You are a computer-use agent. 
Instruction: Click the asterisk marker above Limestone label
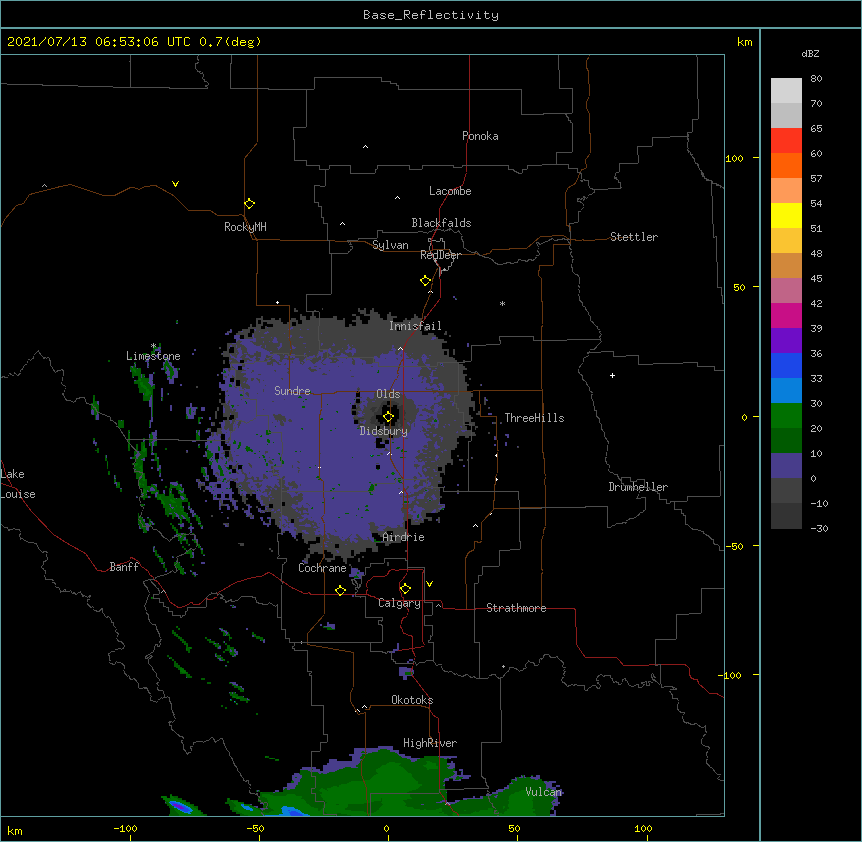tap(153, 346)
